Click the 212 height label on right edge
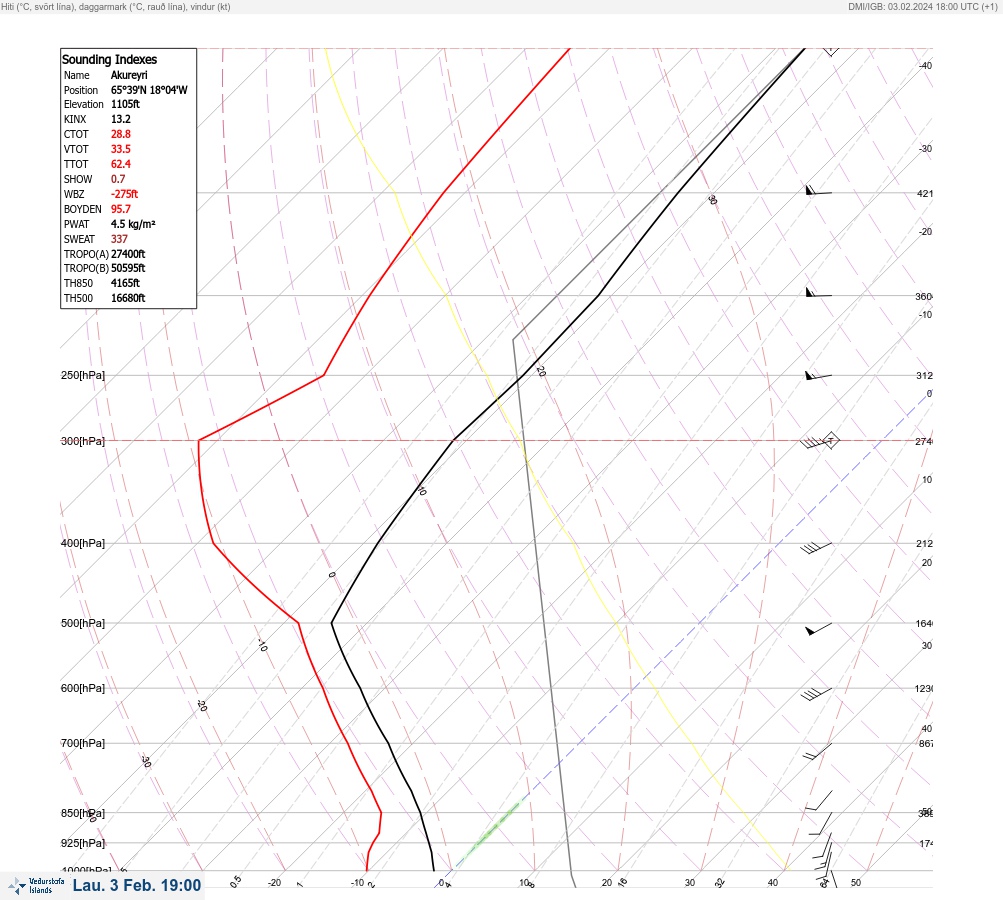Image resolution: width=1003 pixels, height=900 pixels. [925, 544]
